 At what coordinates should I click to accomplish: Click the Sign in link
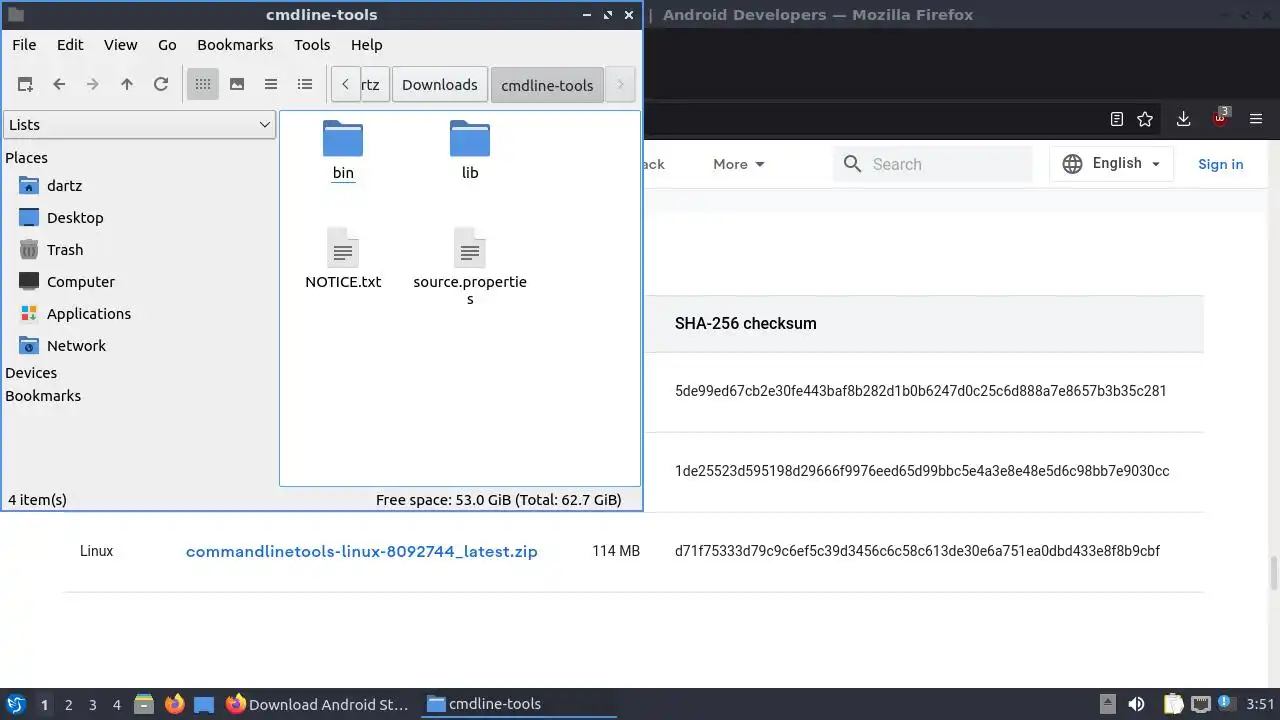[1221, 164]
